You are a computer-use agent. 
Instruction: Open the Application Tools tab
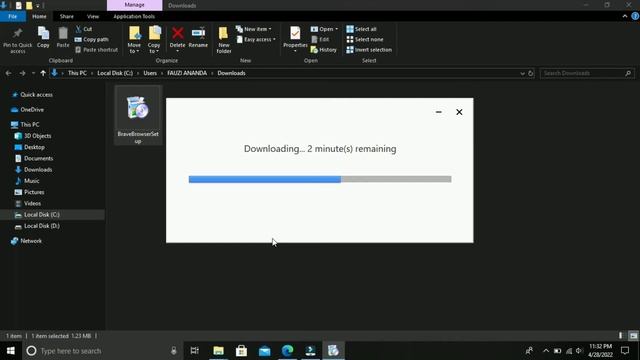tap(134, 16)
